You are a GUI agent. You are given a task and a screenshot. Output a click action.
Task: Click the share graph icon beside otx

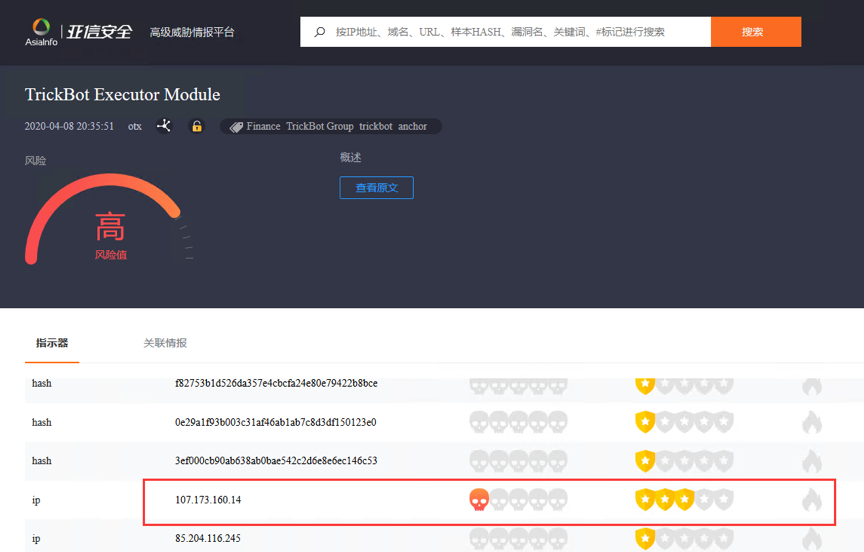(164, 126)
